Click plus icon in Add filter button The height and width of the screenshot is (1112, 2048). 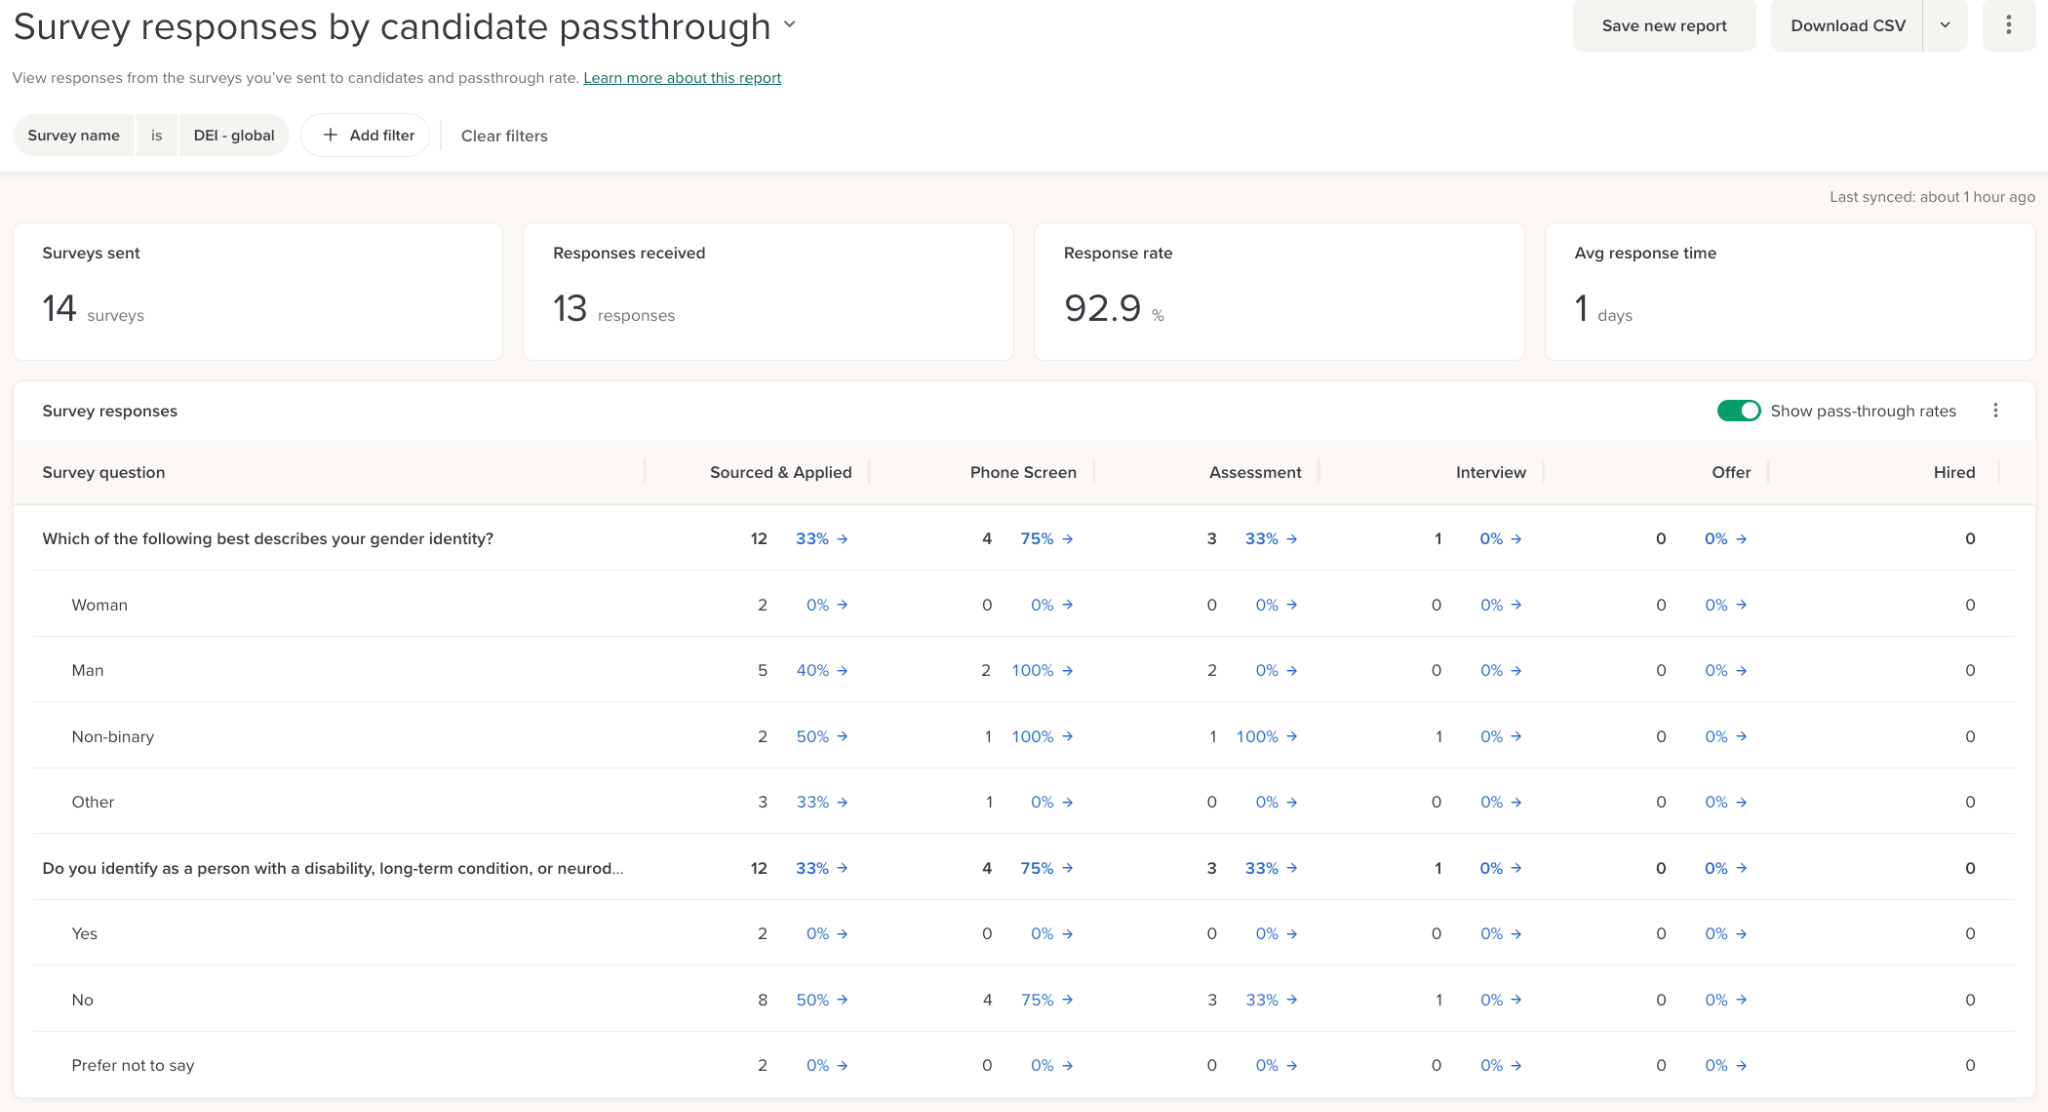[330, 135]
